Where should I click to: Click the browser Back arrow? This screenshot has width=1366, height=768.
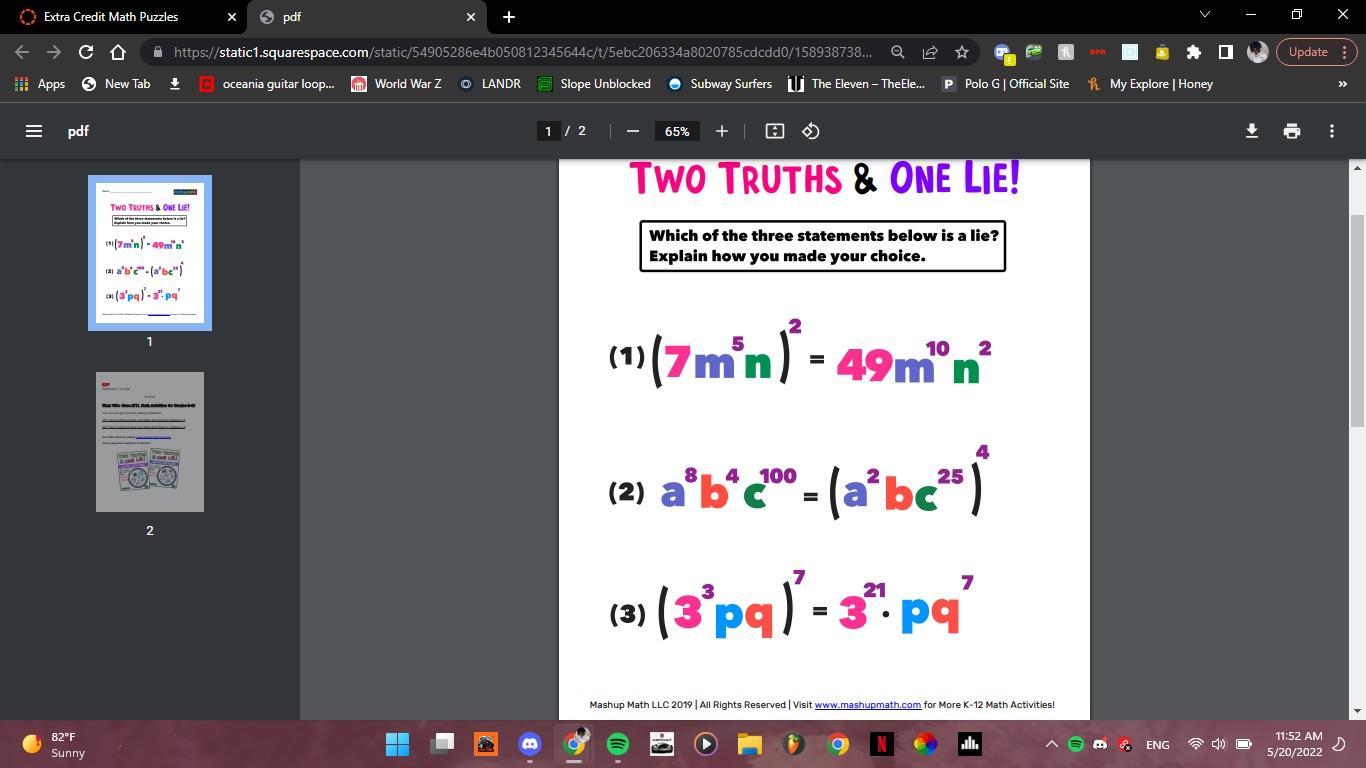(22, 52)
